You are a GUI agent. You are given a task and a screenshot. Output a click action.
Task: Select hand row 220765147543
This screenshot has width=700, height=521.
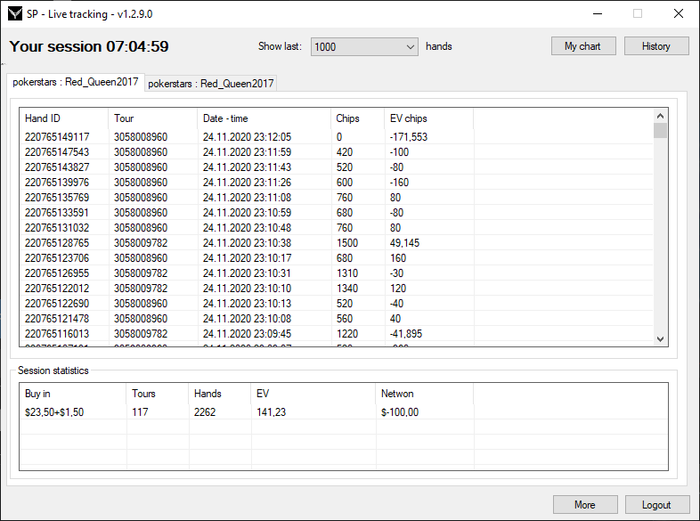(336, 152)
